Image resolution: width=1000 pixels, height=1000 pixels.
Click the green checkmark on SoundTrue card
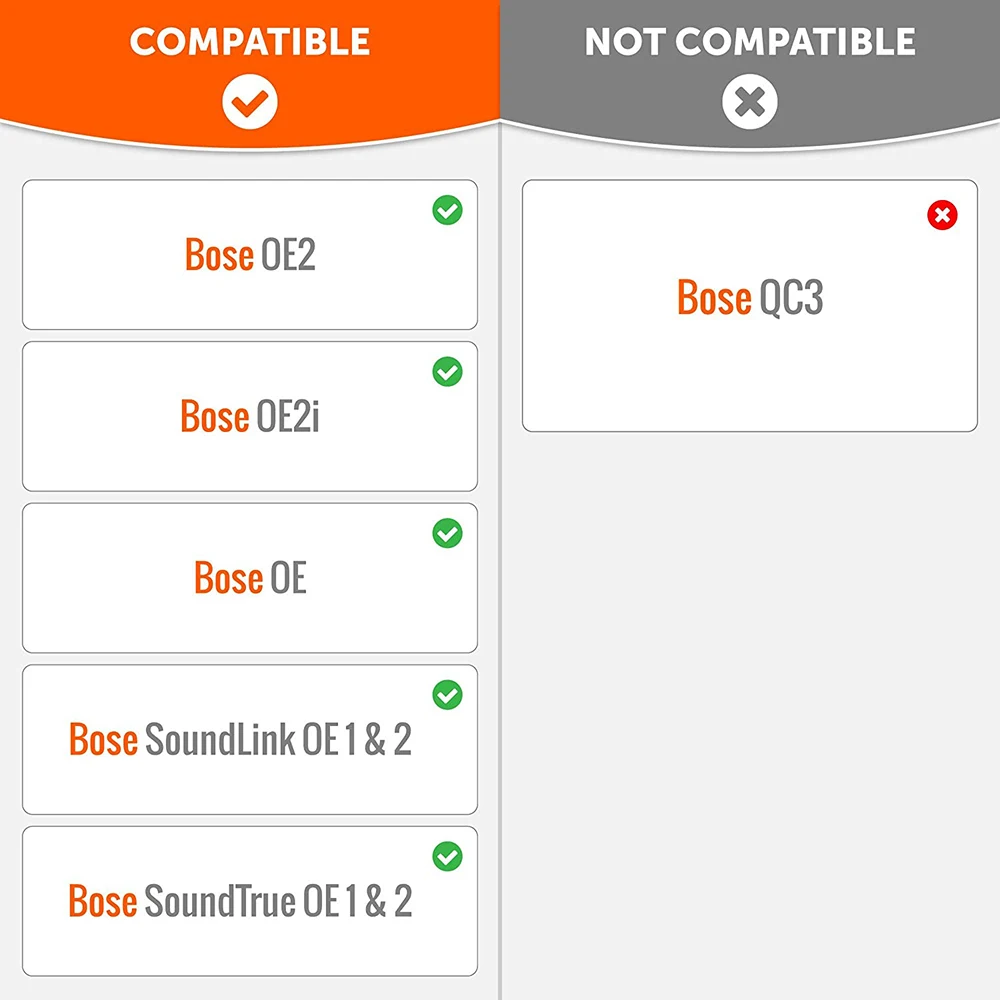tap(447, 856)
